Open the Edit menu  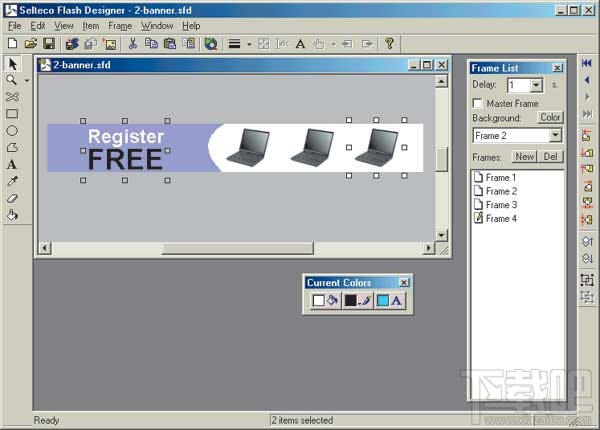38,26
